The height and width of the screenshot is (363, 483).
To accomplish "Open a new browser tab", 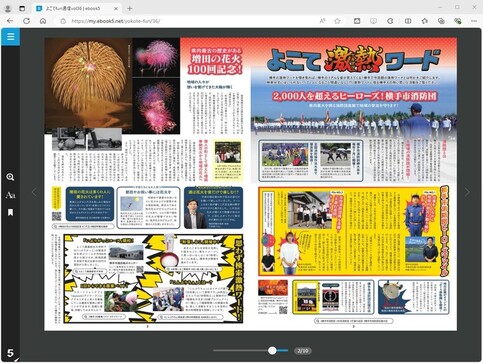I will pos(130,8).
